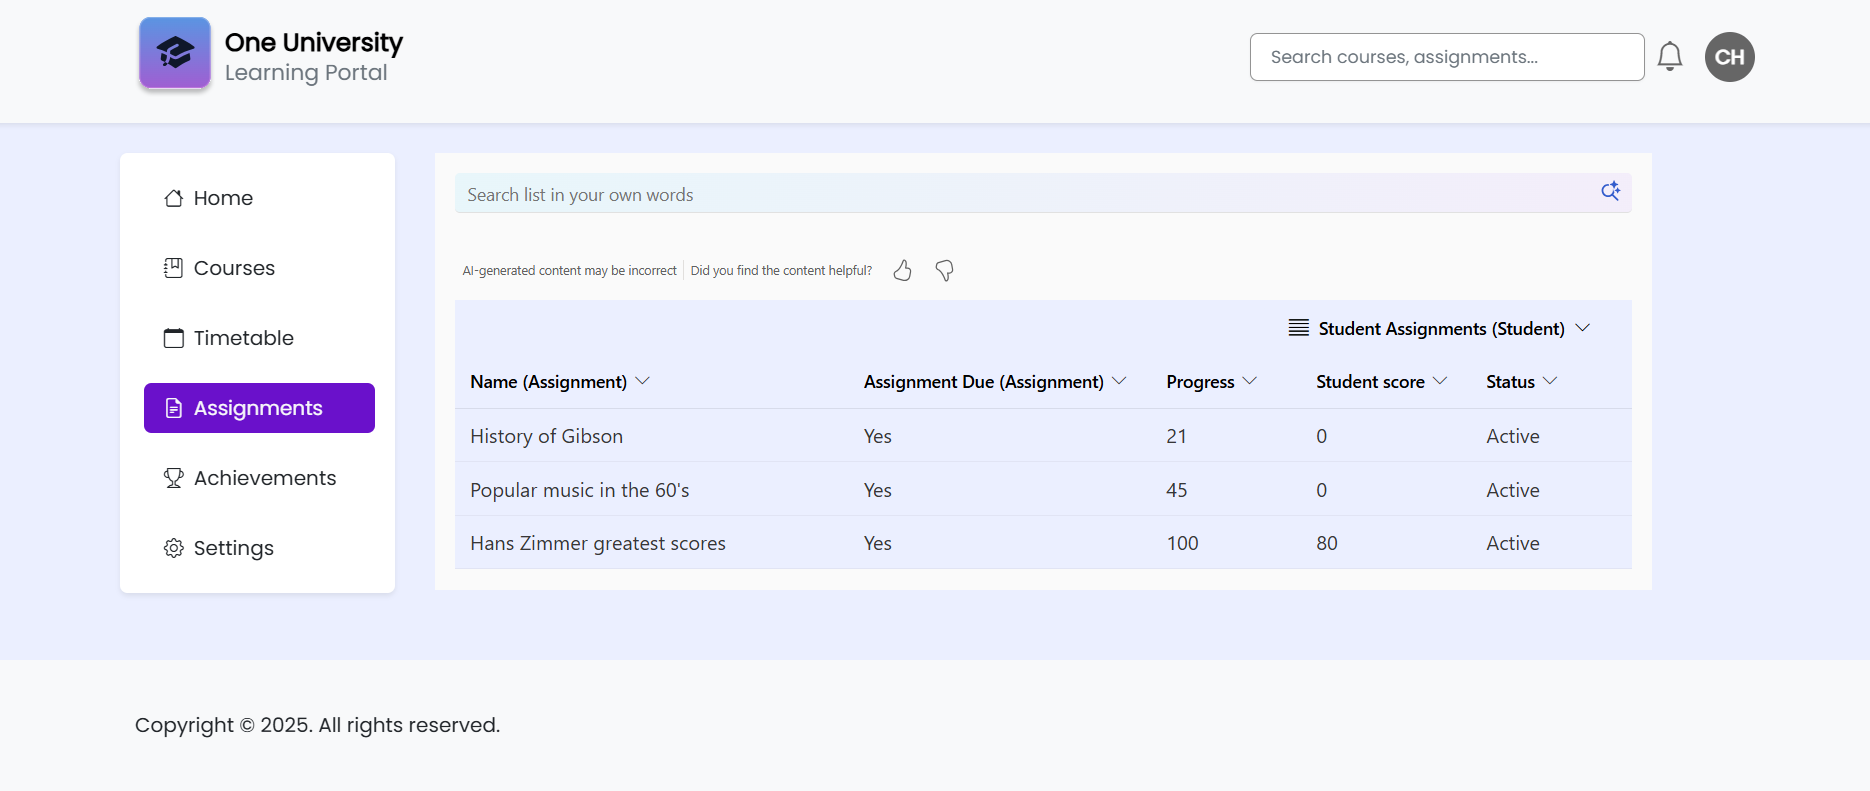
Task: Open the Student score column menu
Action: point(1440,381)
